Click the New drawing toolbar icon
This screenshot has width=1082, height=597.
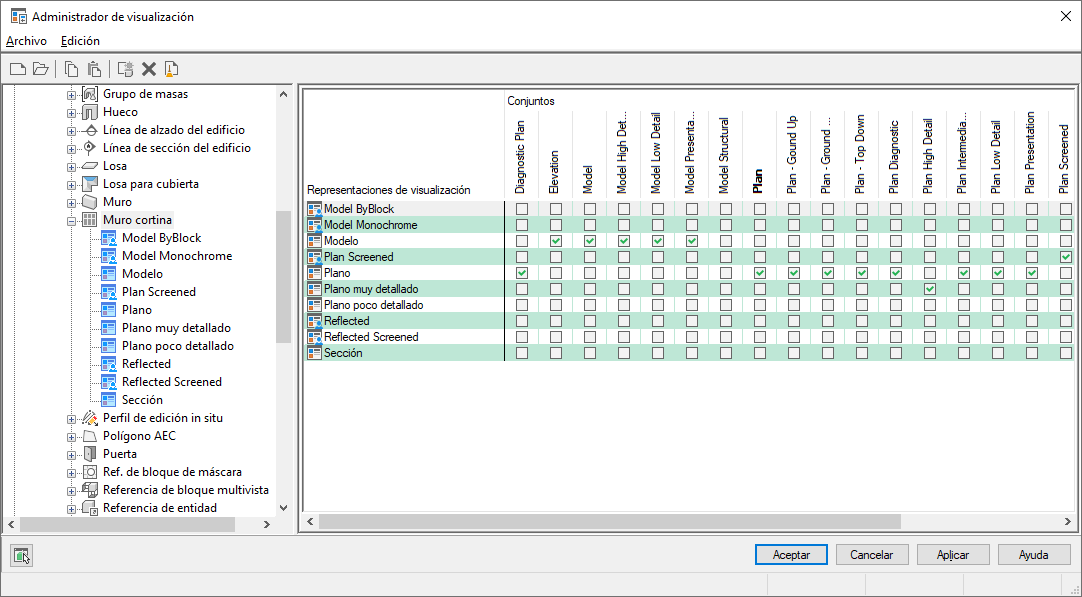coord(18,68)
